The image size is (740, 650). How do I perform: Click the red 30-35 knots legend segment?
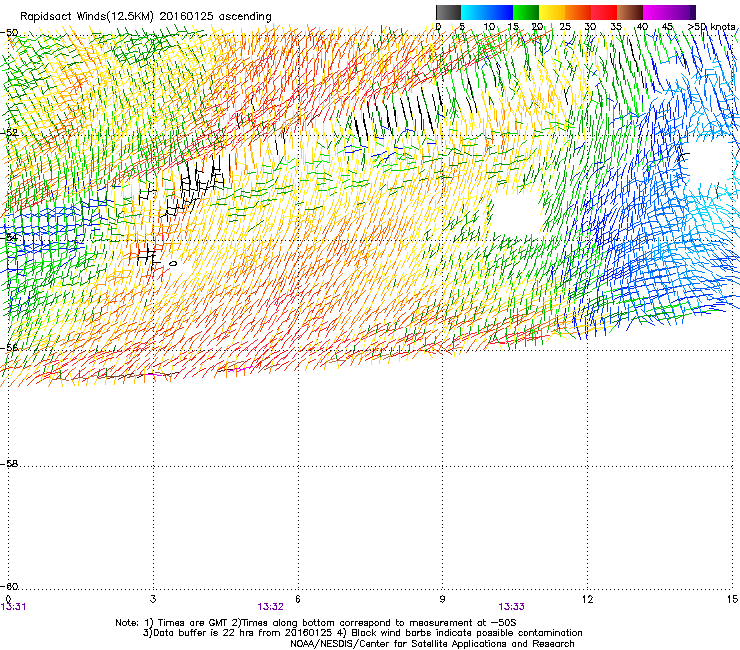click(604, 12)
